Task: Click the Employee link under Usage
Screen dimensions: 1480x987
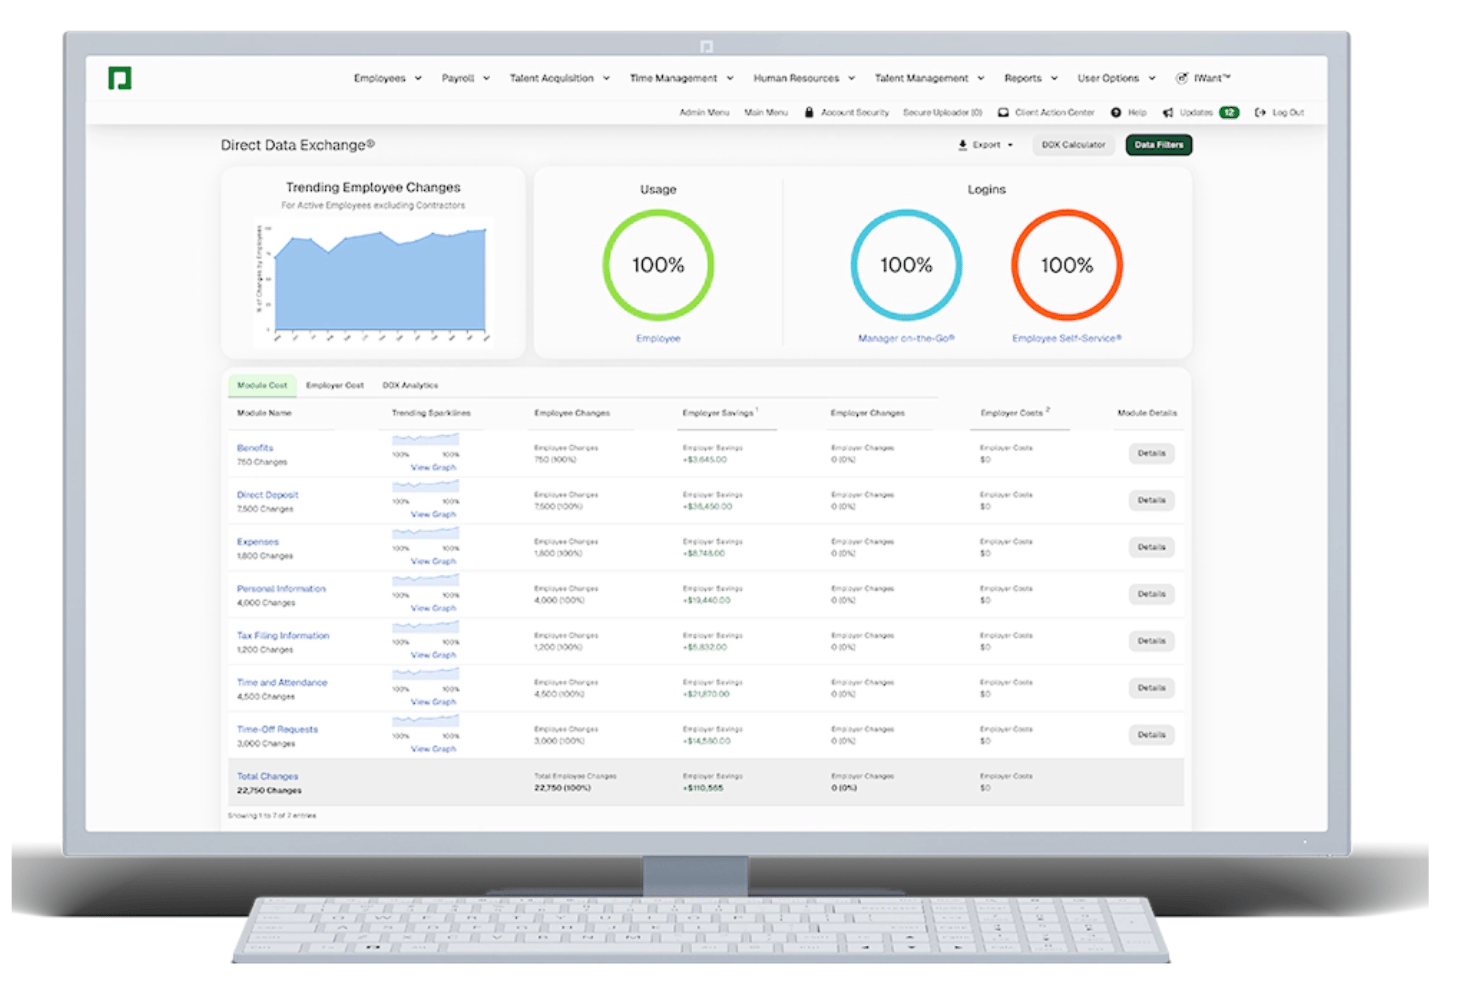Action: pyautogui.click(x=658, y=339)
